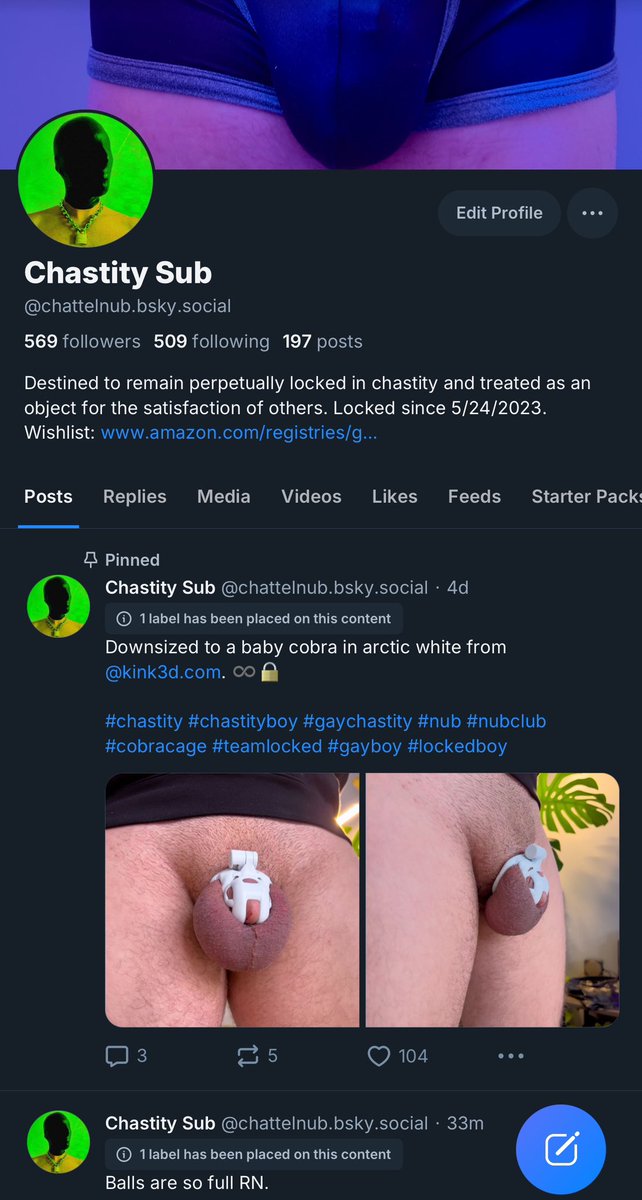Screen dimensions: 642x1200
Task: Open avatar beside the 33m post
Action: coord(58,1141)
